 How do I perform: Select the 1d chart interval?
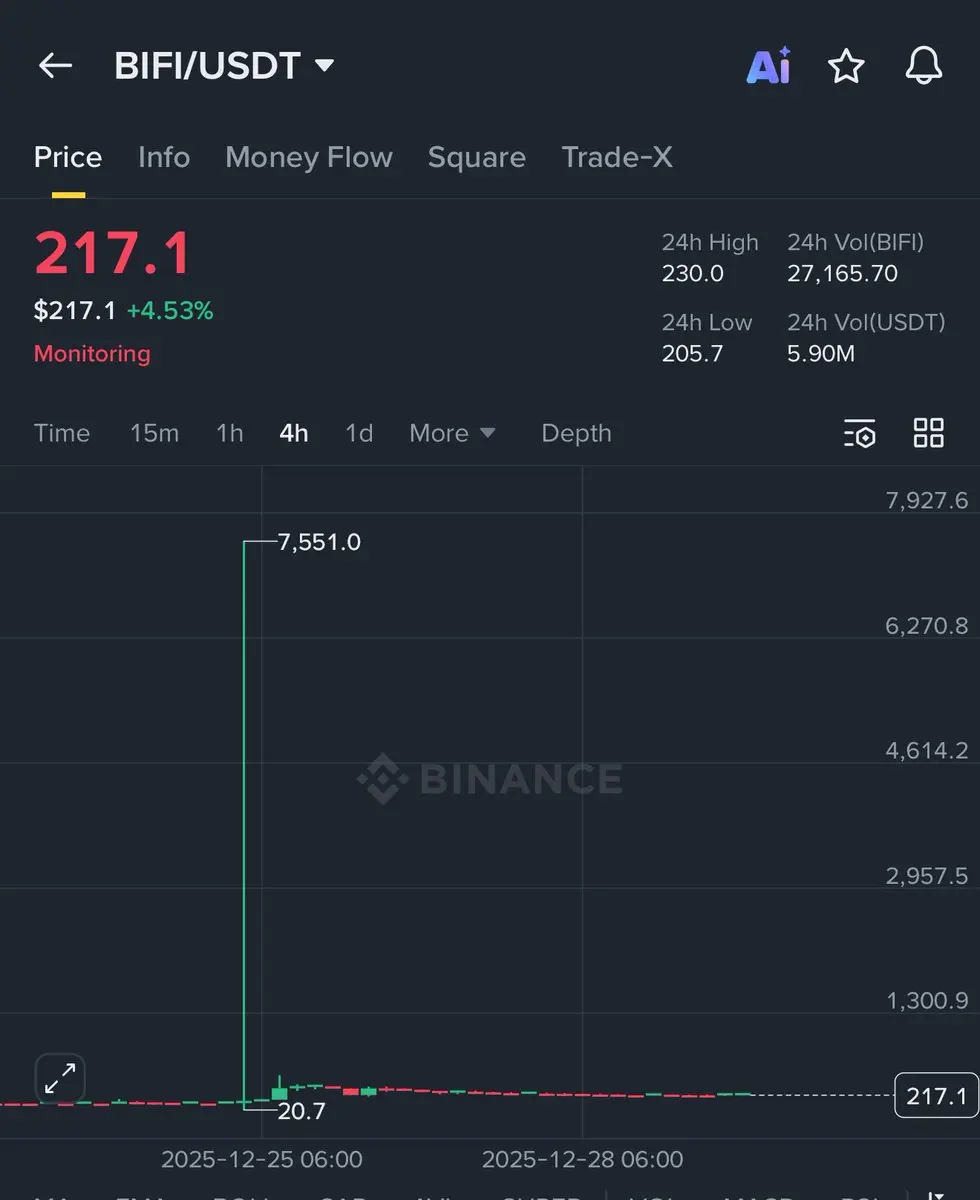[x=358, y=433]
